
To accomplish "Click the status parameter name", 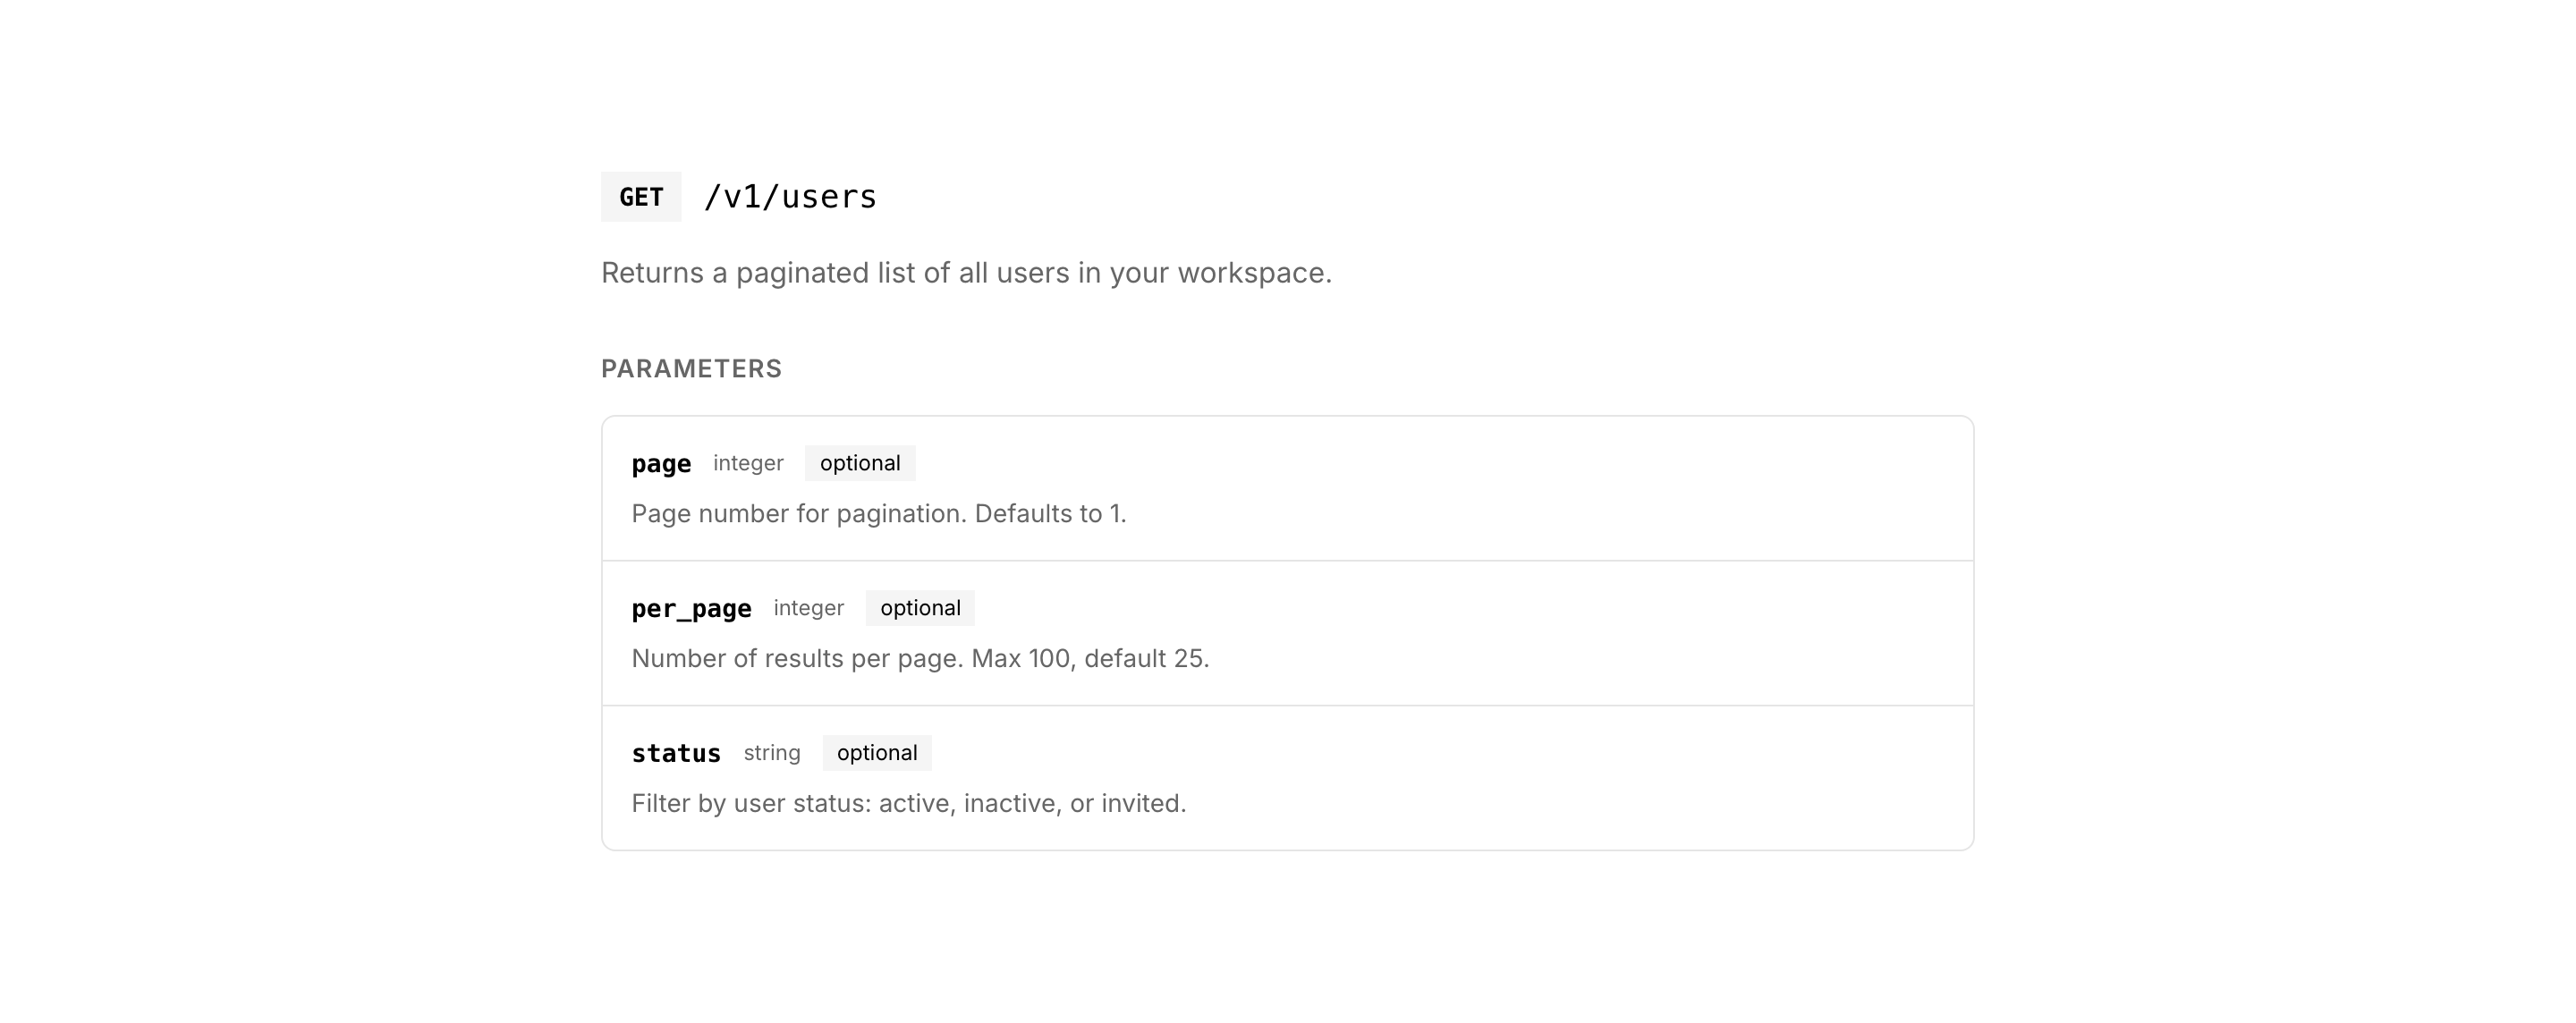I will tap(676, 754).
